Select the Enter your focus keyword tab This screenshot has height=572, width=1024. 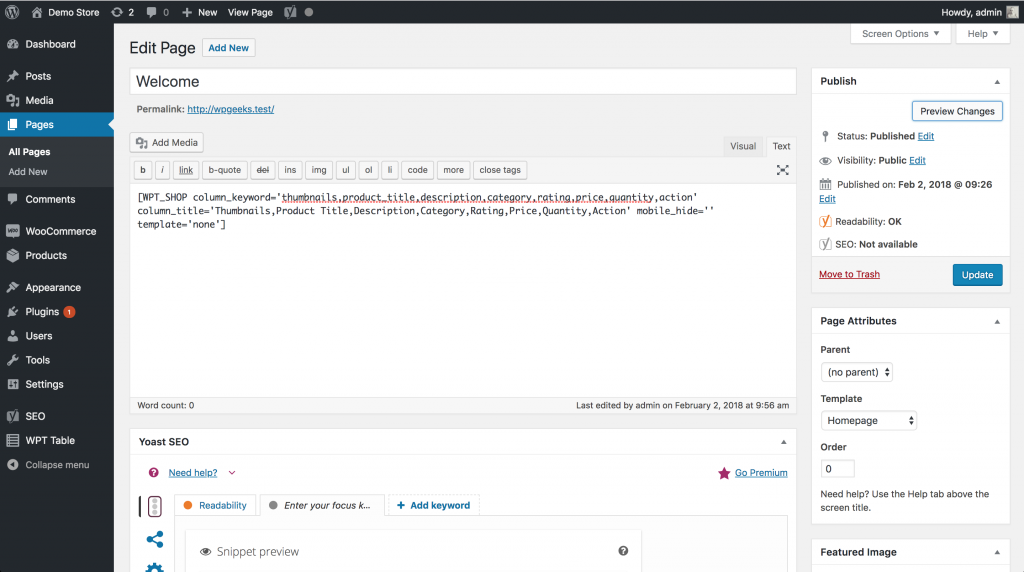pos(322,505)
